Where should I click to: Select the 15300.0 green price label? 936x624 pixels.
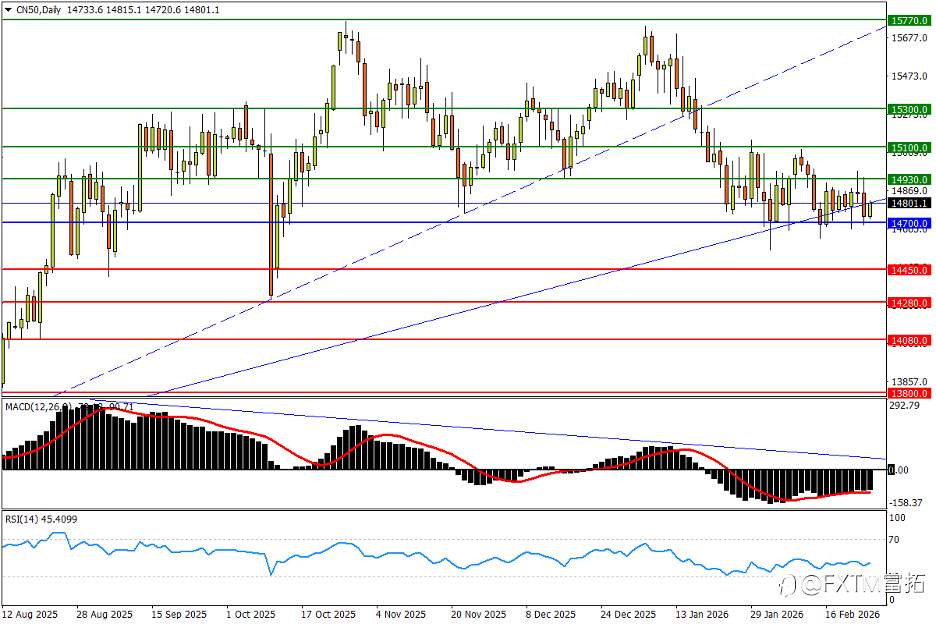[x=910, y=109]
